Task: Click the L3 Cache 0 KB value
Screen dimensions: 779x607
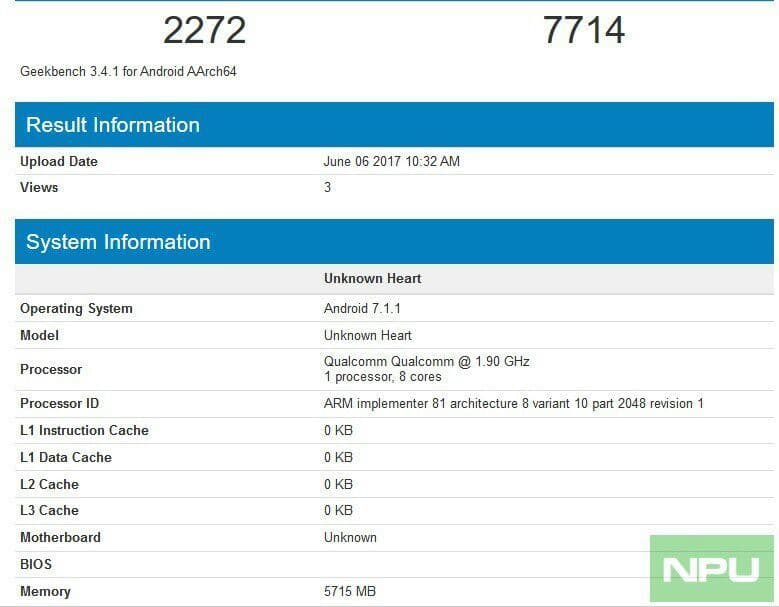Action: click(338, 511)
